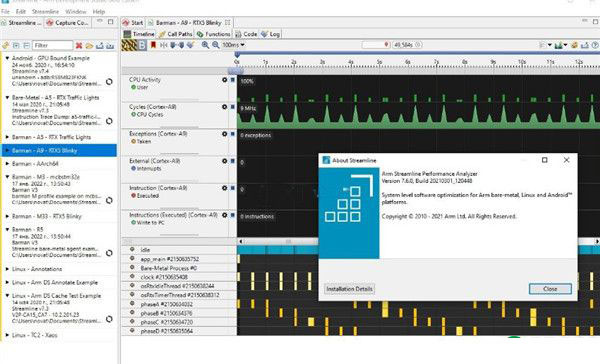600x364 pixels.
Task: Open External (Cortex-A9) chart settings gear
Action: 225,161
